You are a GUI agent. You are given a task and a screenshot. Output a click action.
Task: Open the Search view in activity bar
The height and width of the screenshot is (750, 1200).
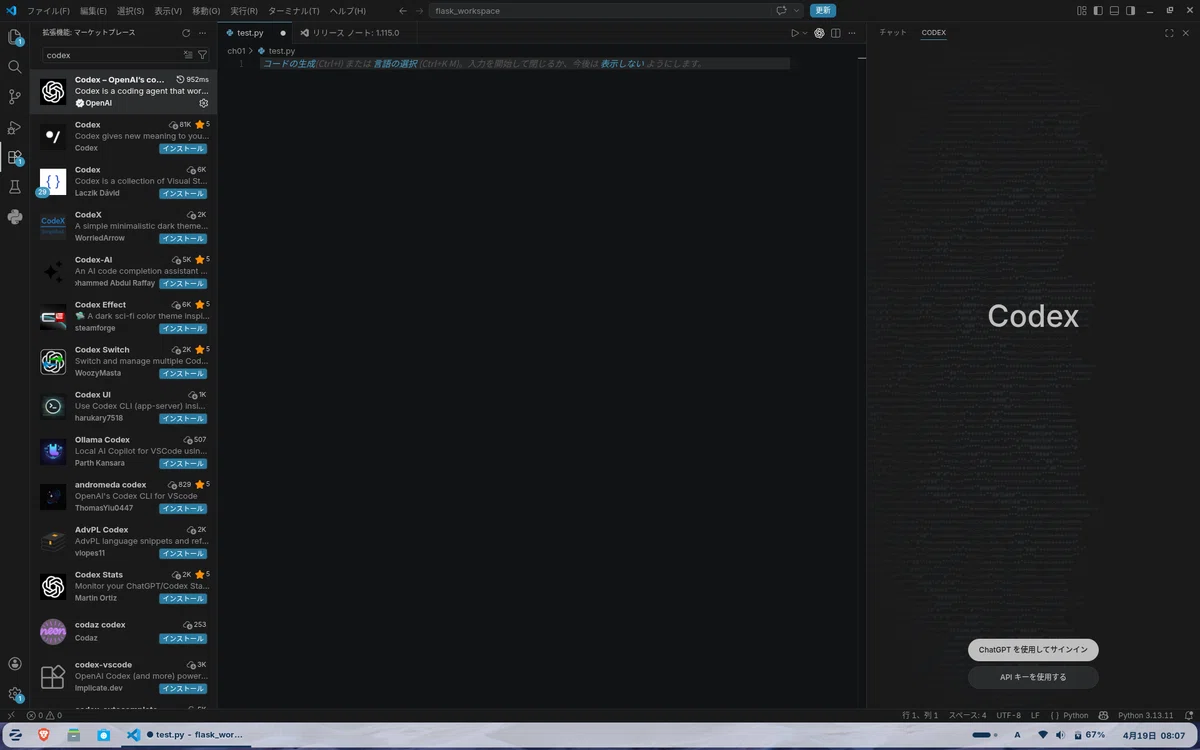point(14,67)
